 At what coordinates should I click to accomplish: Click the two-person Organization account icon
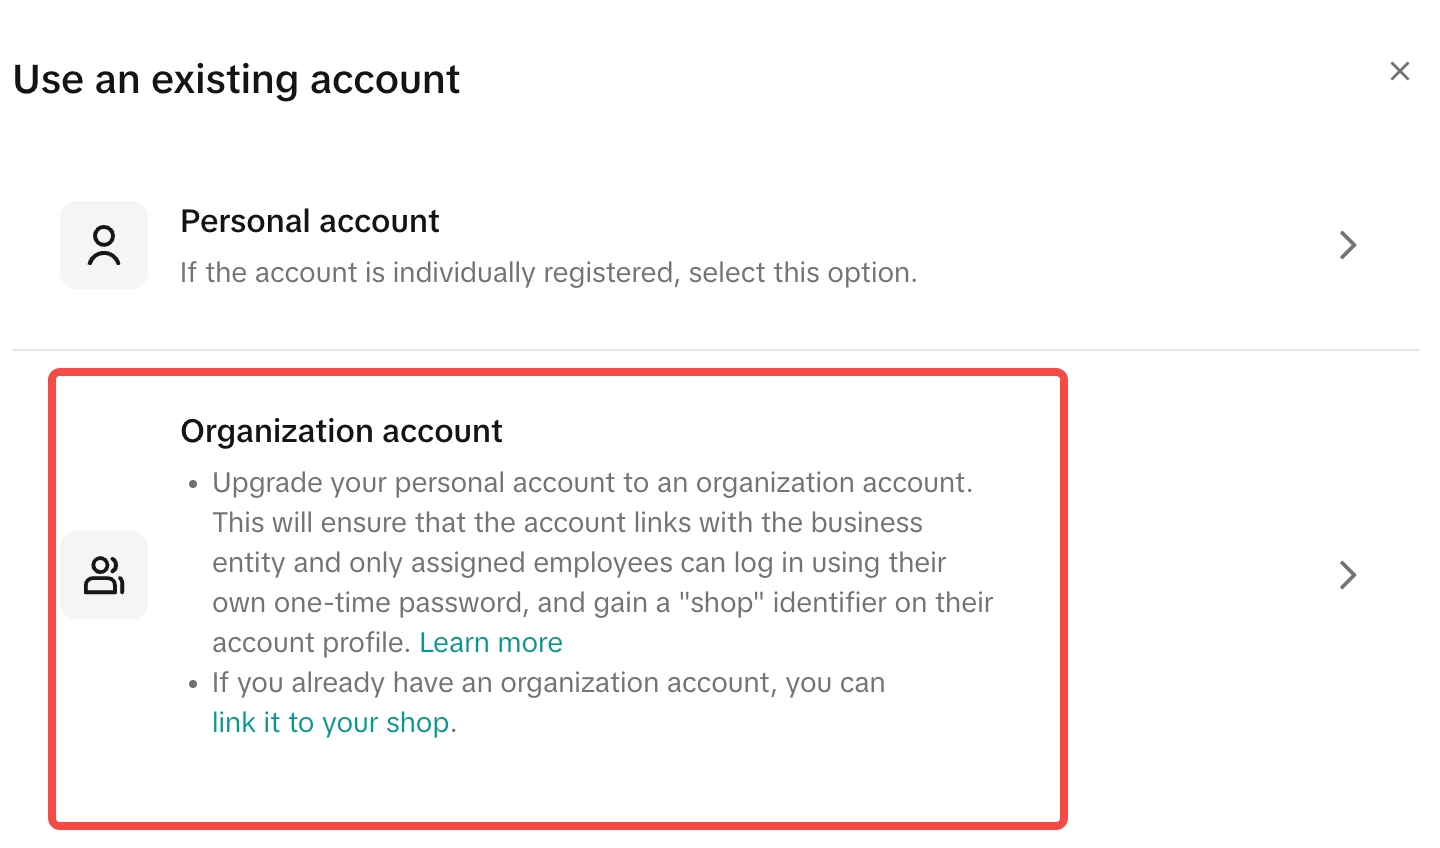coord(104,575)
